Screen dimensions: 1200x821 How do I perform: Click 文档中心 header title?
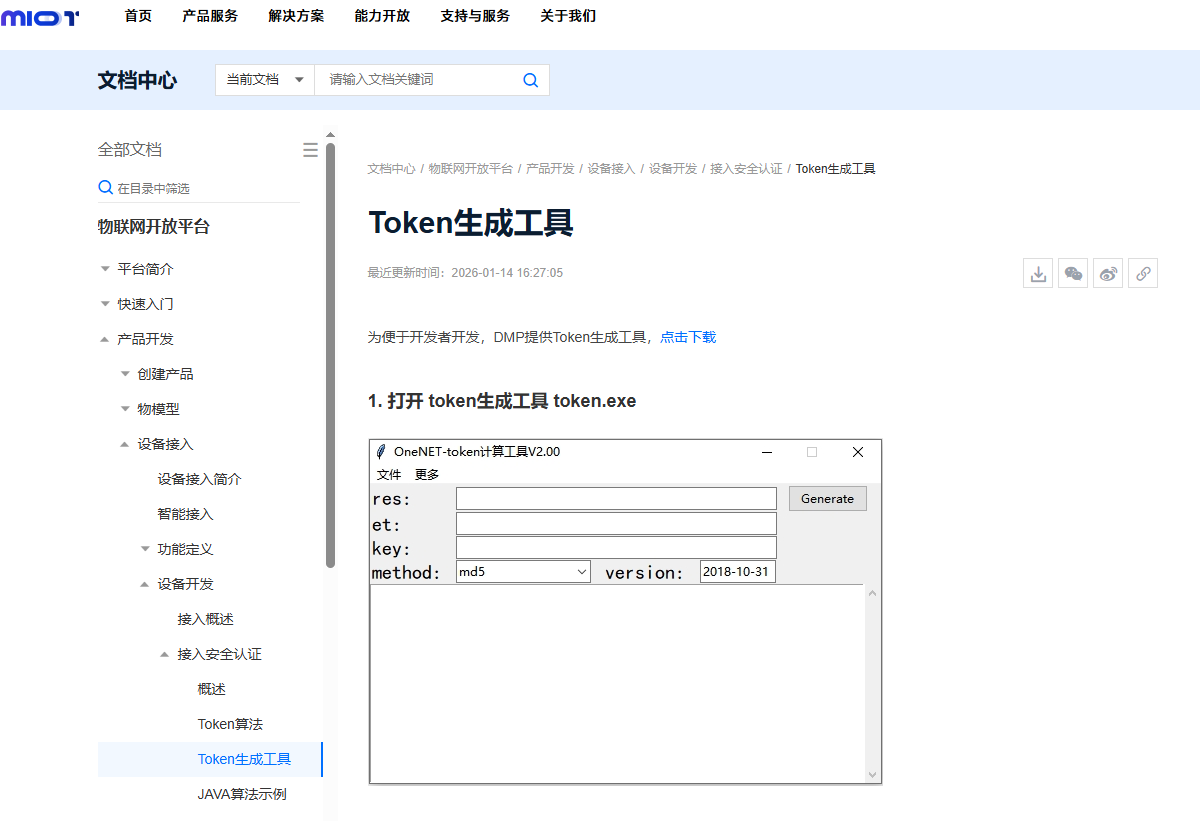pos(137,80)
